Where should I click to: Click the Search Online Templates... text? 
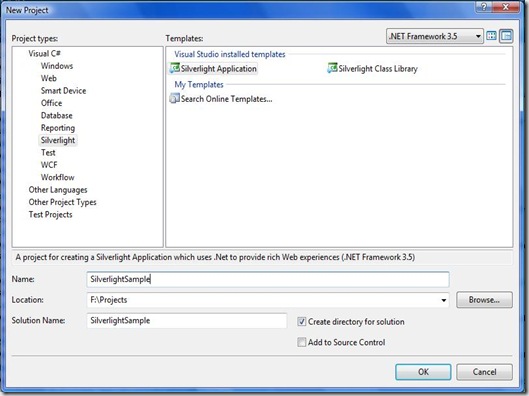[226, 99]
